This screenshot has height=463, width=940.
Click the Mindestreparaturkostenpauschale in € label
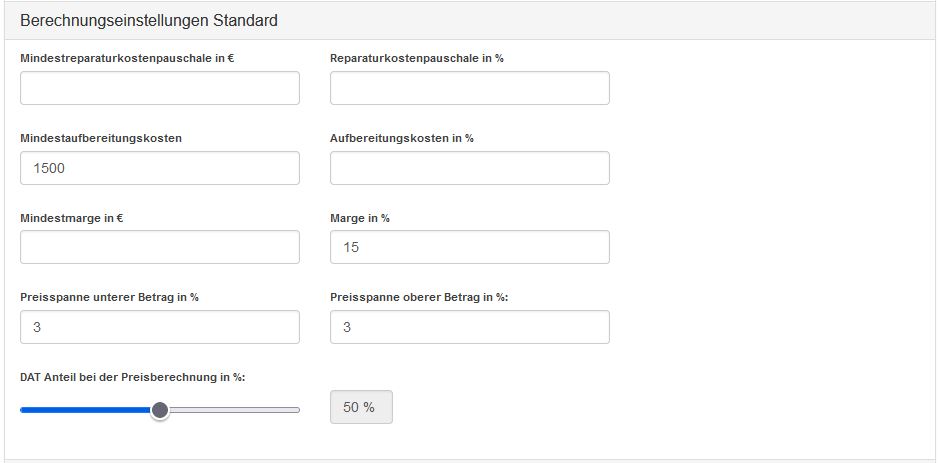click(x=126, y=58)
